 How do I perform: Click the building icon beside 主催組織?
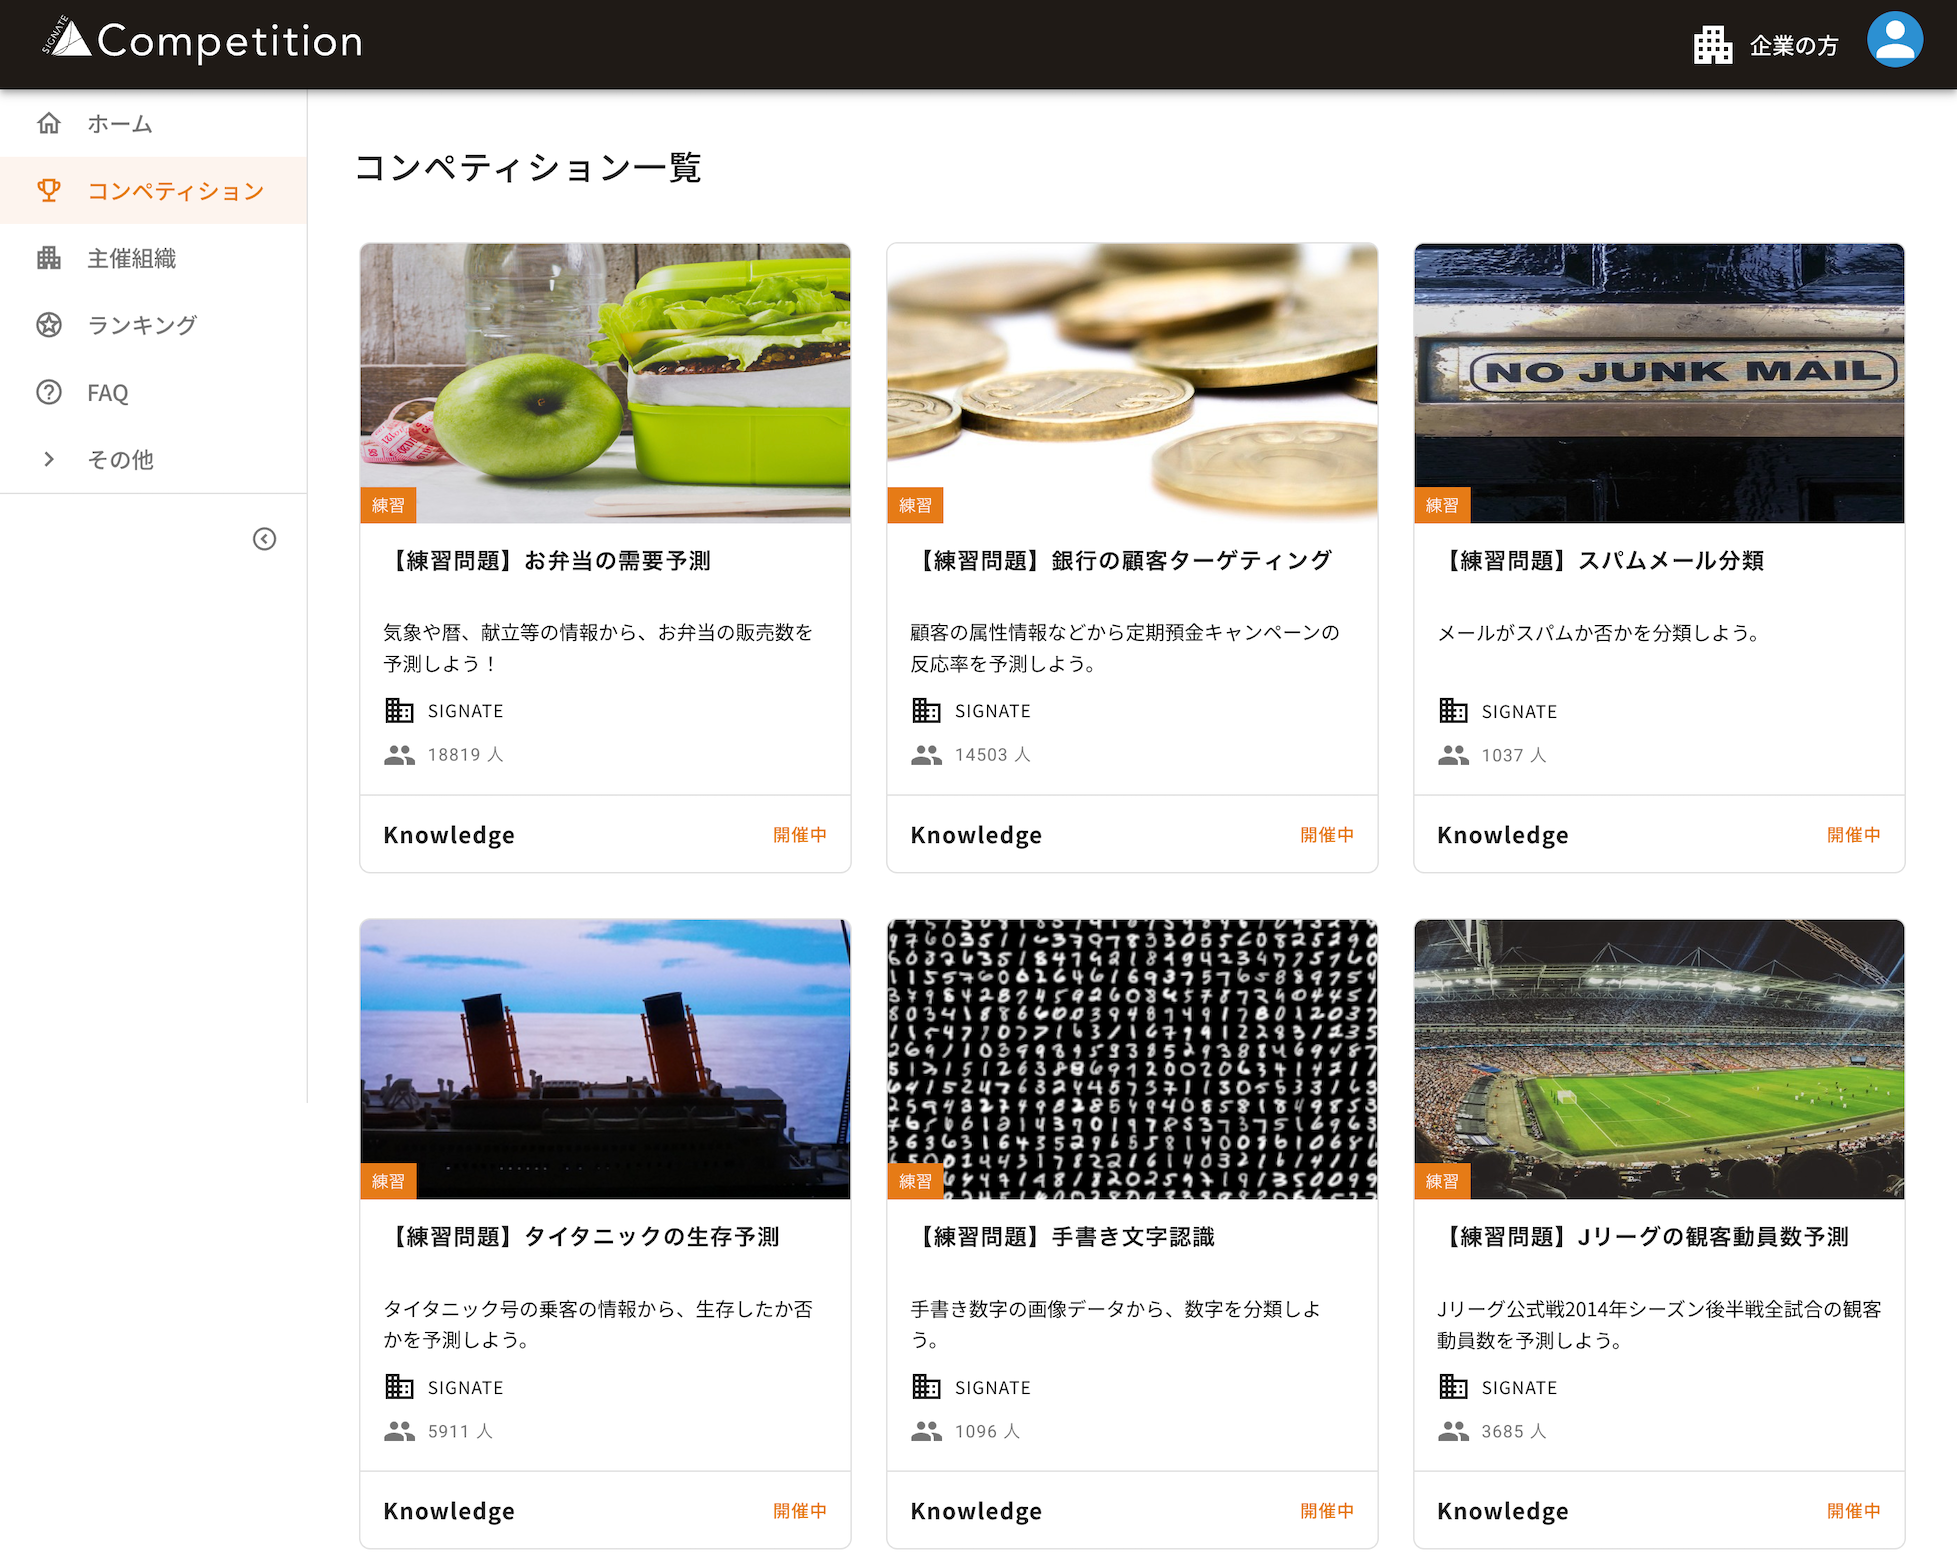coord(49,258)
